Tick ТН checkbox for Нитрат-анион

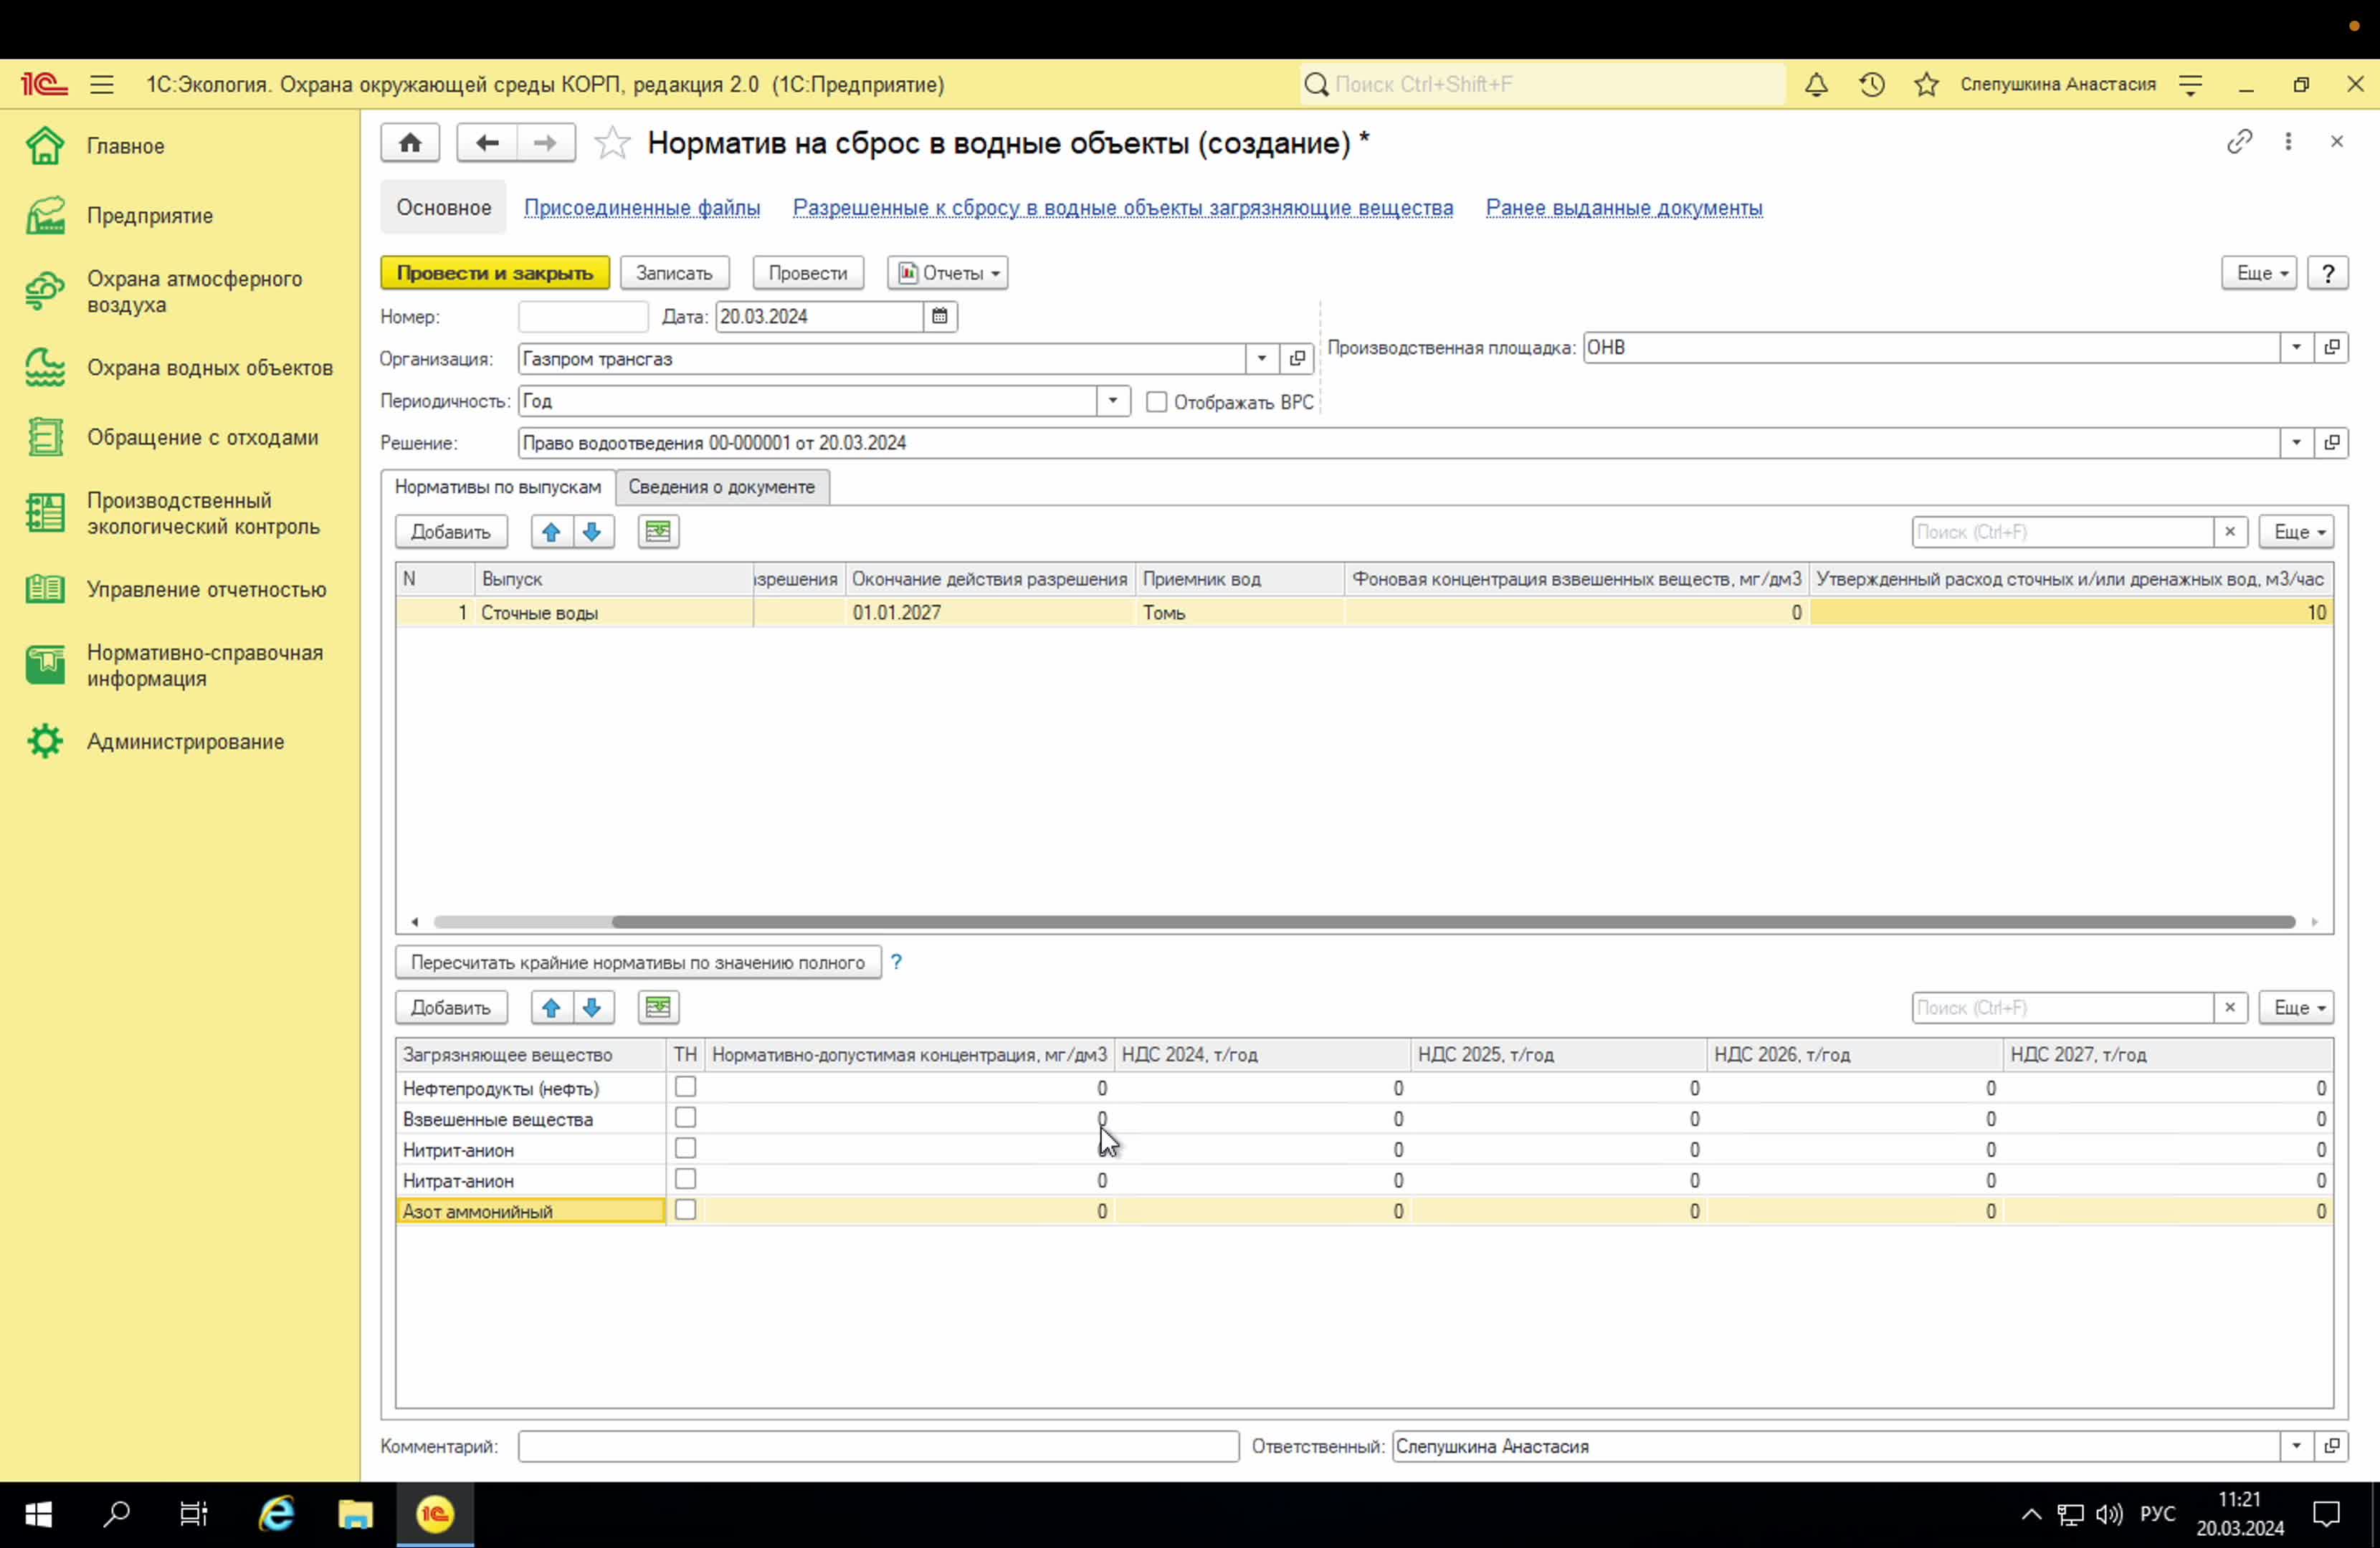pyautogui.click(x=685, y=1180)
